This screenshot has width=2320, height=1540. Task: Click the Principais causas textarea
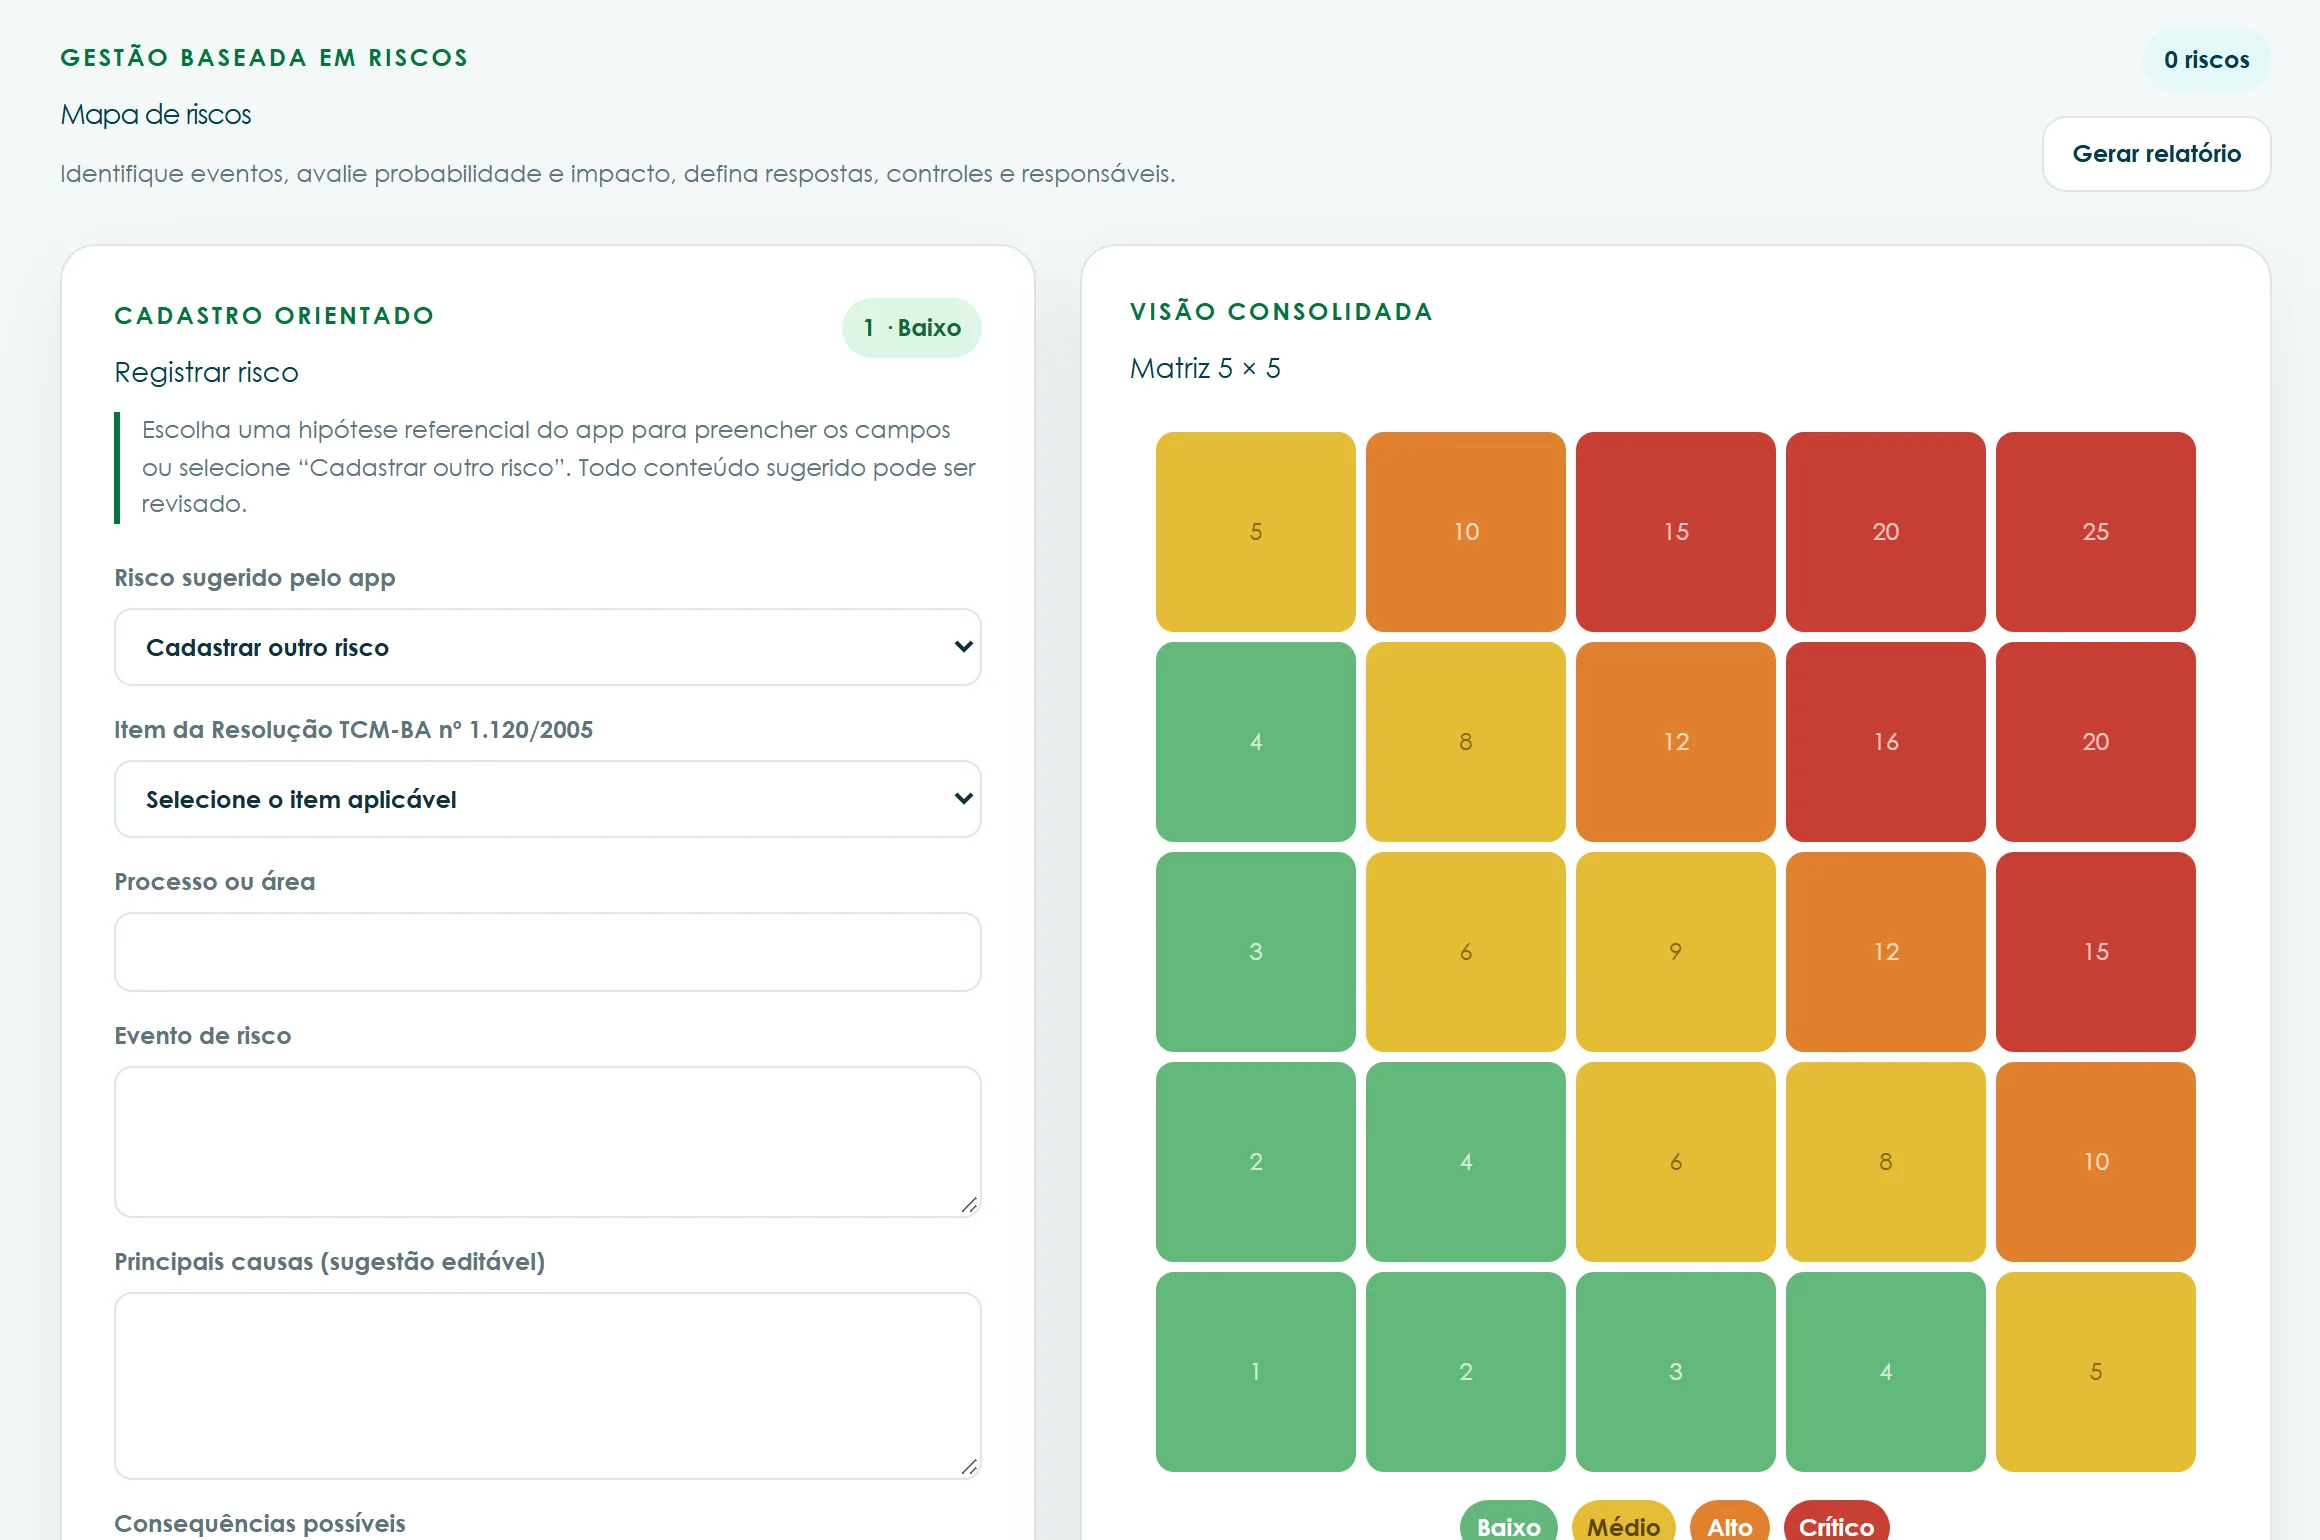pyautogui.click(x=548, y=1386)
